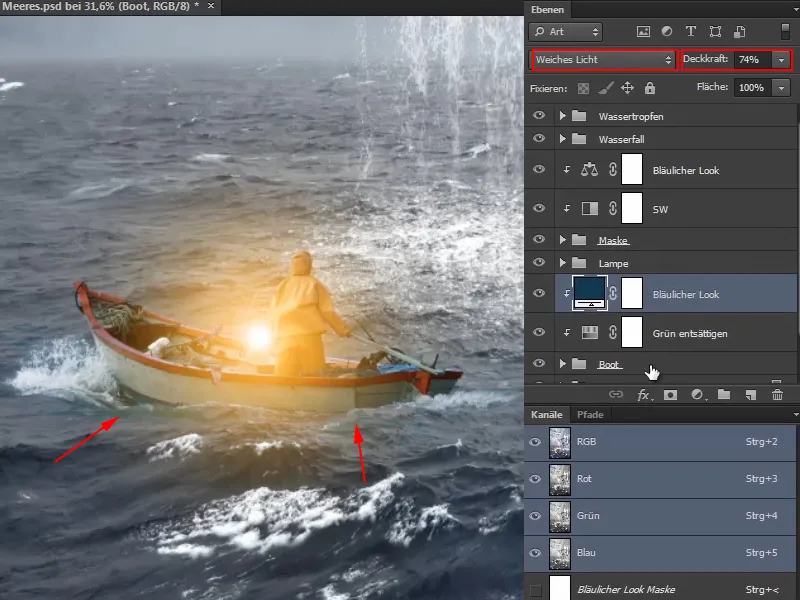800x600 pixels.
Task: Click mask link chain on selected Bläulicher Look layer
Action: pos(613,293)
